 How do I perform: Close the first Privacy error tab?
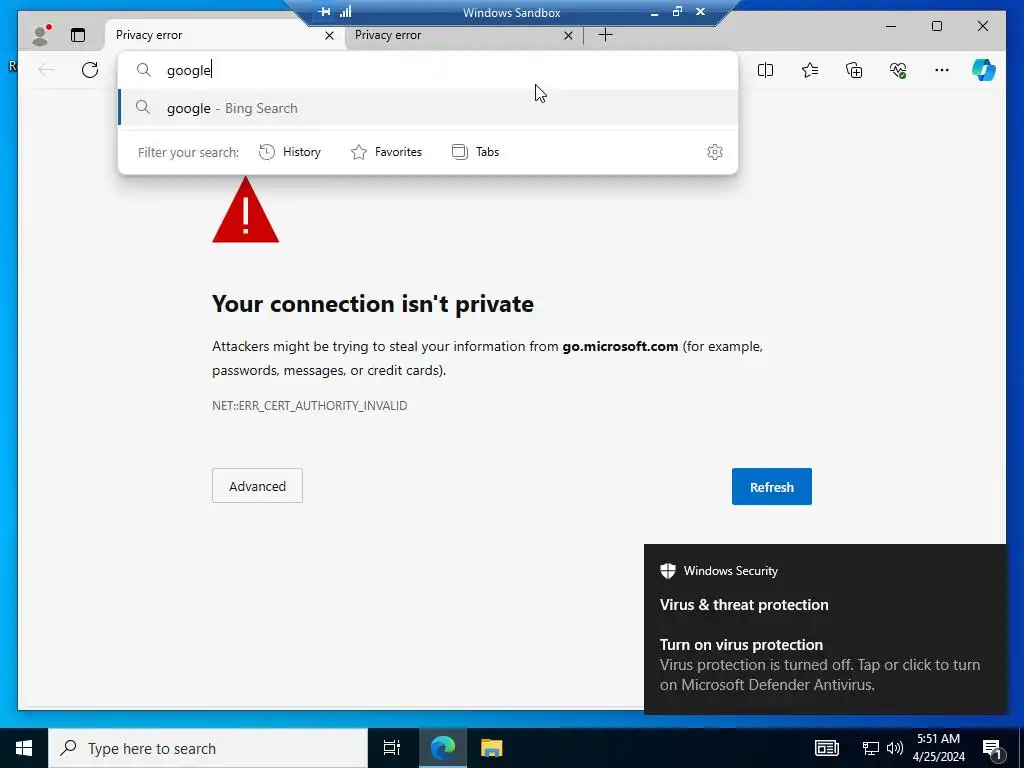click(330, 35)
